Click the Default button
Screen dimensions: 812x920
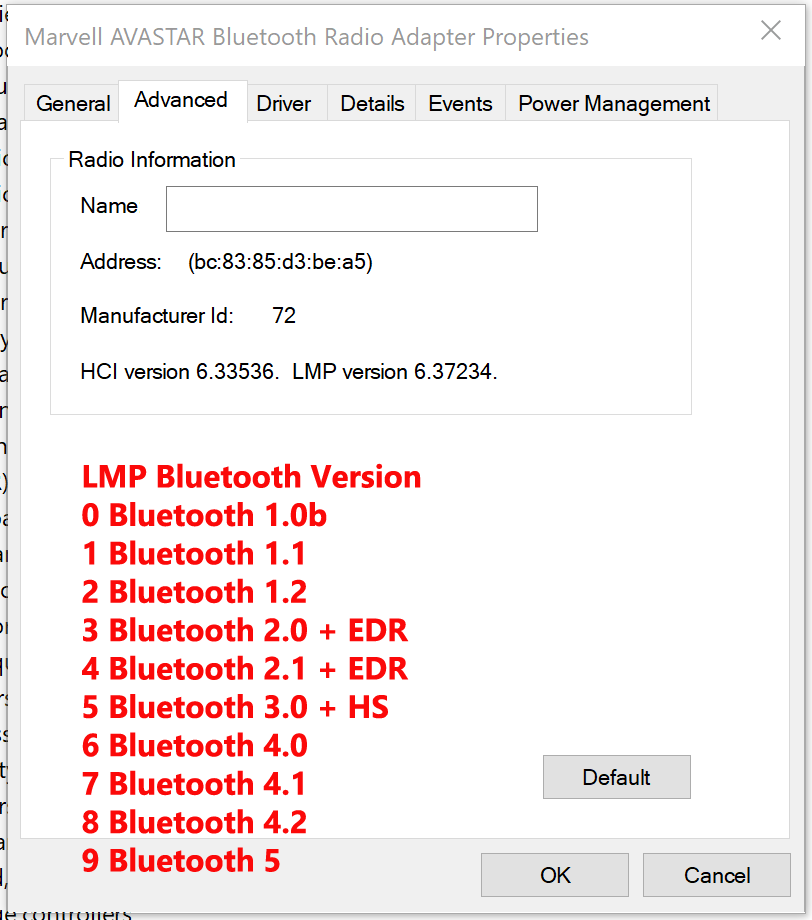coord(617,777)
